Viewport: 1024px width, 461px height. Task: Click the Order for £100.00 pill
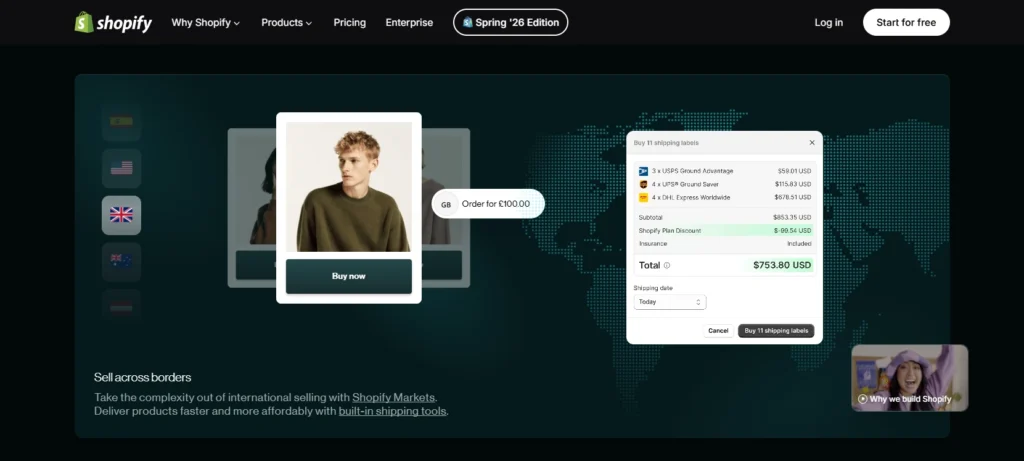(x=488, y=204)
